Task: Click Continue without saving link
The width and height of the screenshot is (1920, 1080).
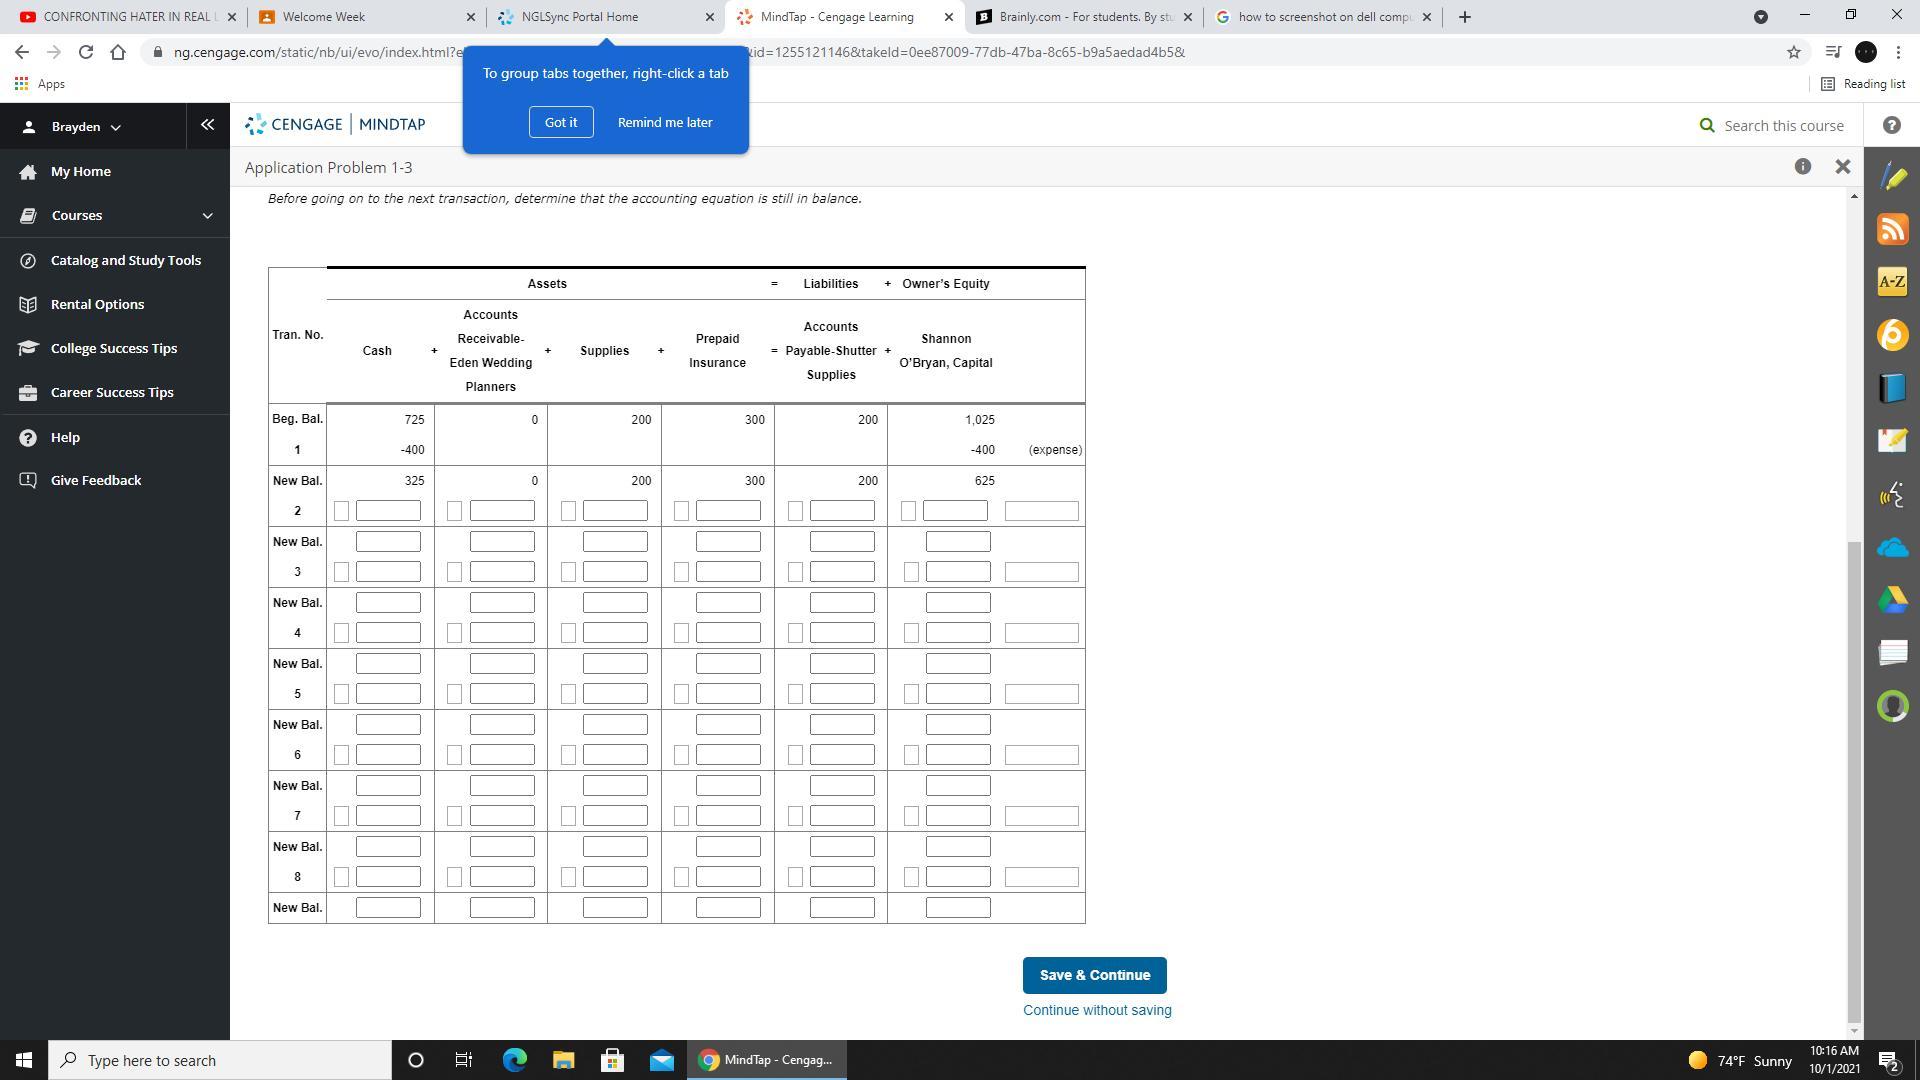Action: 1096,1010
